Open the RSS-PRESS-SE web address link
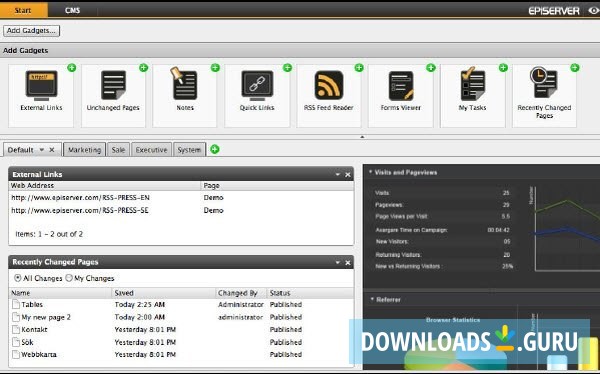 point(80,210)
